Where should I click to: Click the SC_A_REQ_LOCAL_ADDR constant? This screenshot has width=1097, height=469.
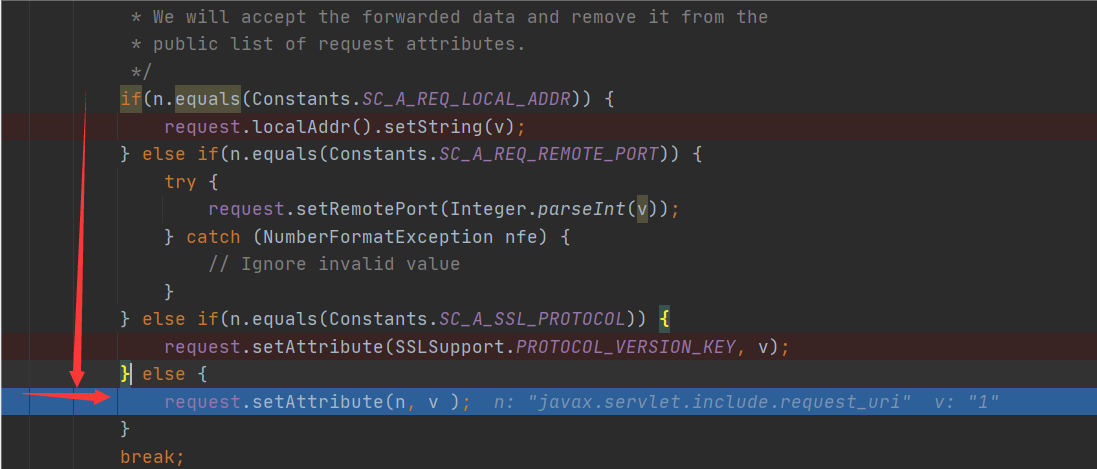(x=467, y=99)
